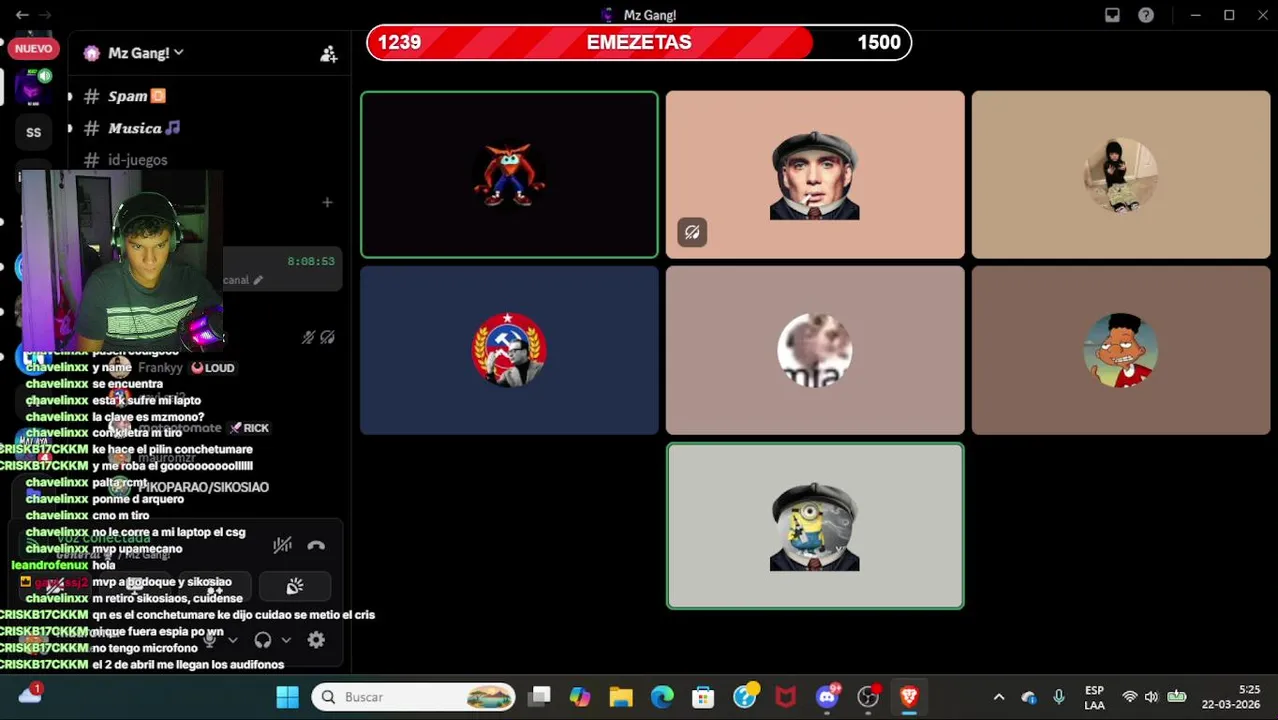Open the clock showing 5:25
The height and width of the screenshot is (720, 1278).
pos(1230,697)
